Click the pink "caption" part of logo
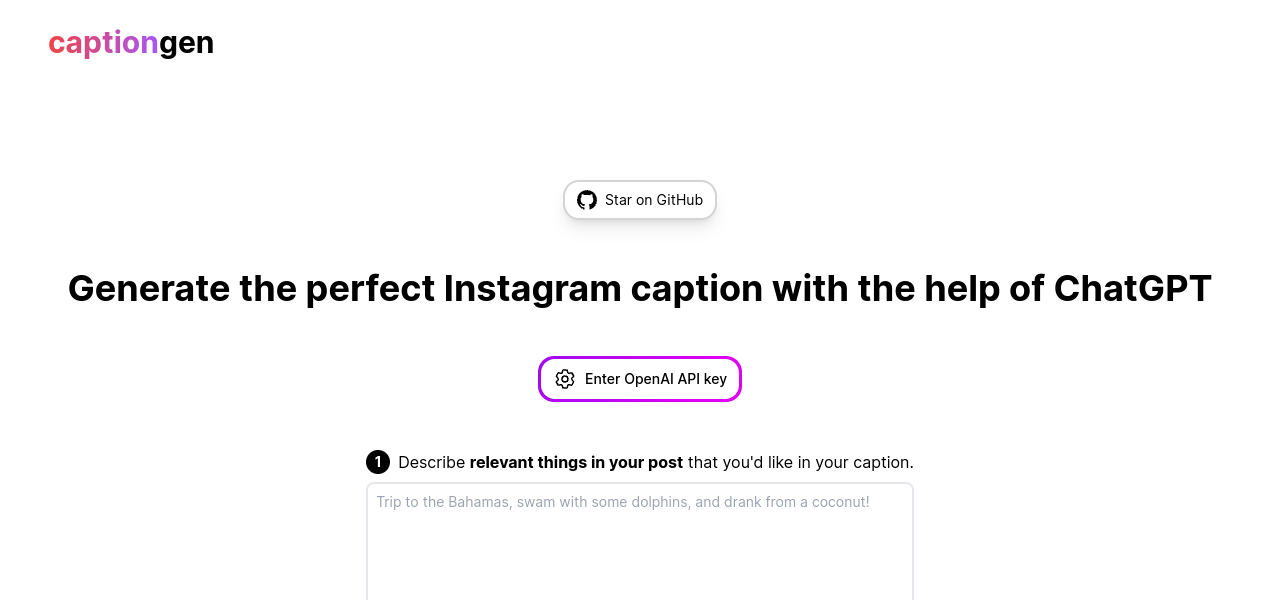The width and height of the screenshot is (1280, 600). coord(103,43)
